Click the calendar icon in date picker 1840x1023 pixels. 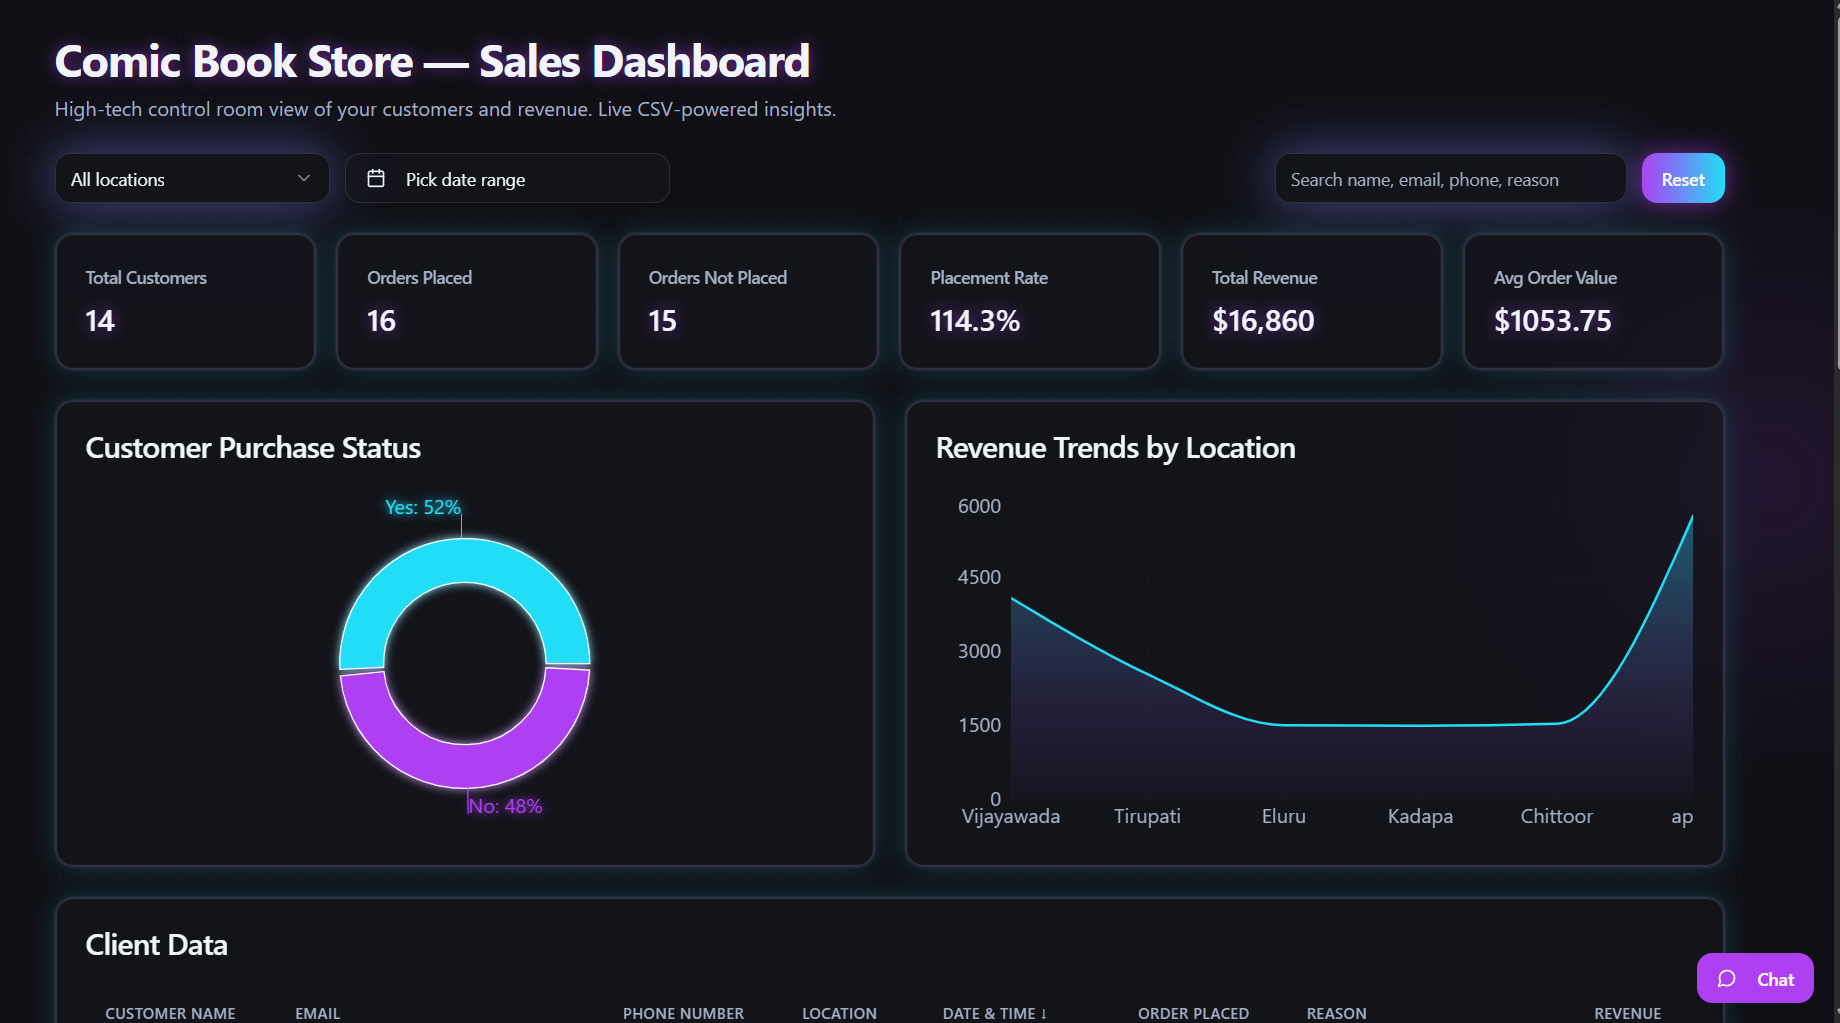coord(377,178)
